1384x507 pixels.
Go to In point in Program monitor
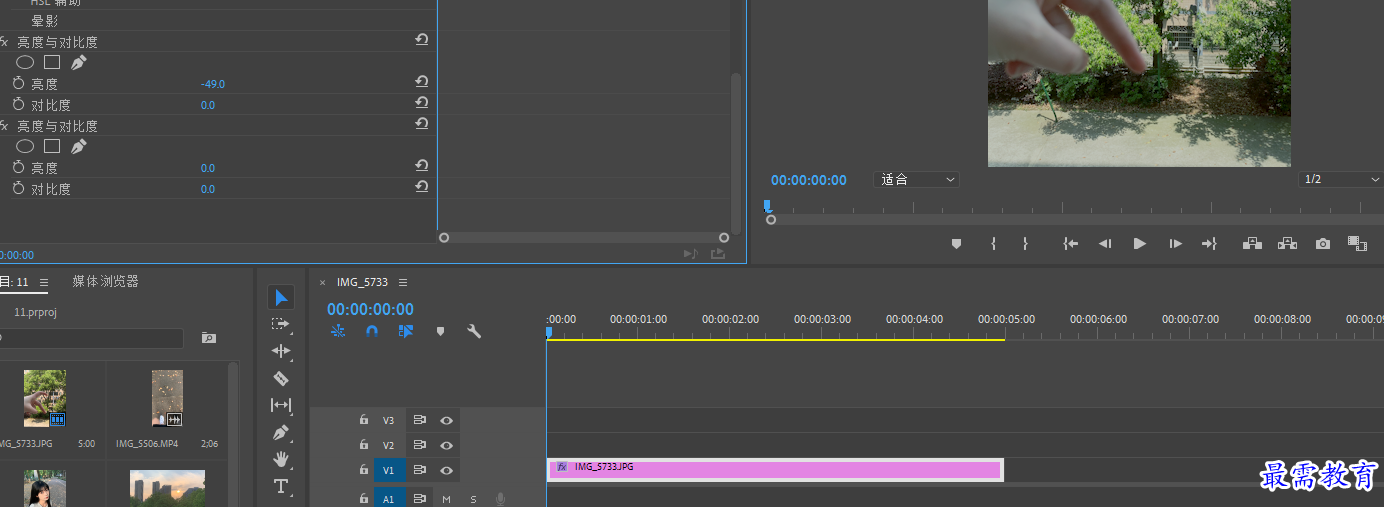(x=1070, y=243)
